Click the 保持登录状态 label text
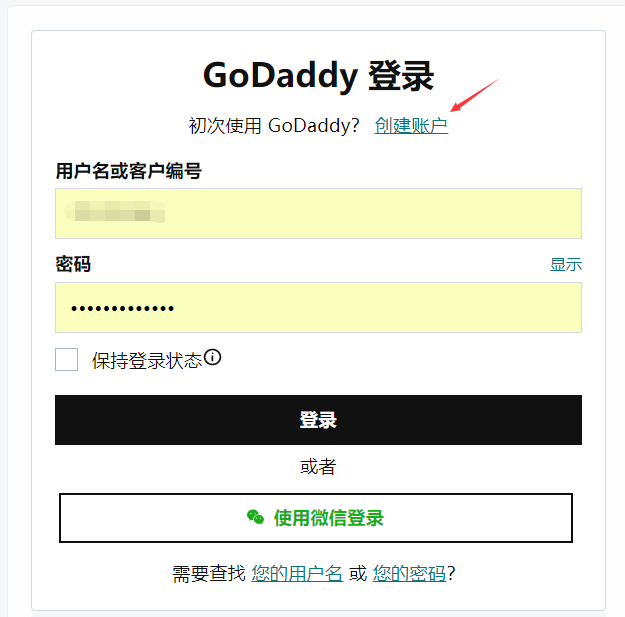This screenshot has width=625, height=617. [x=147, y=361]
